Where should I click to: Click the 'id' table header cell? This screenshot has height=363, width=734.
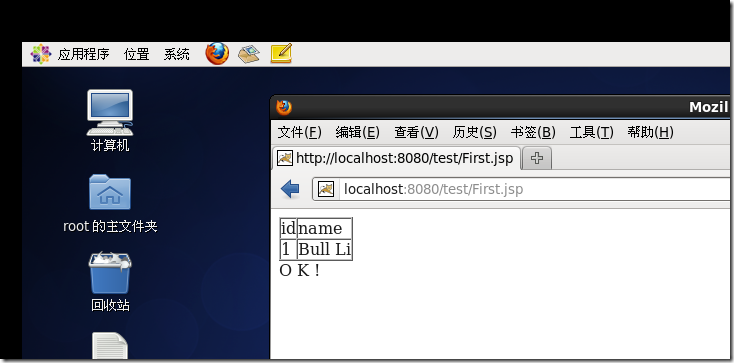tap(288, 229)
